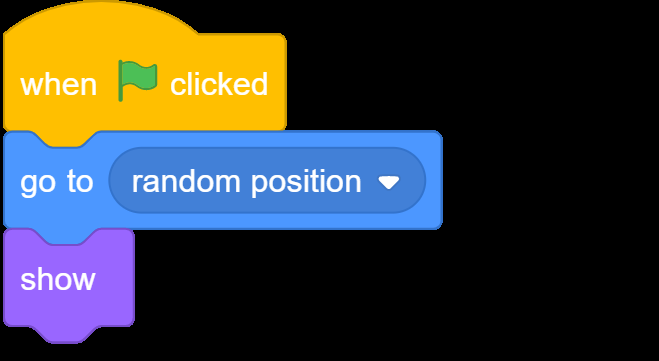The height and width of the screenshot is (361, 659).
Task: Open the random position dropdown menu
Action: pyautogui.click(x=267, y=180)
